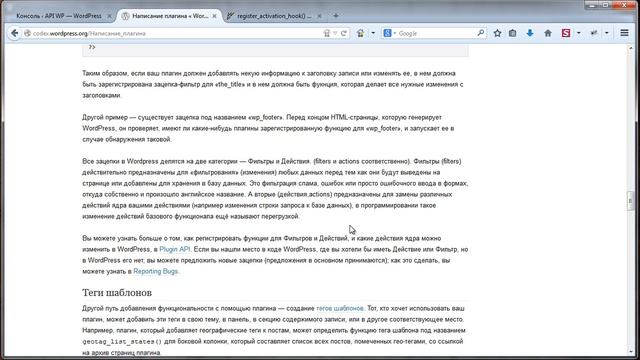
Task: Click the red S extension icon
Action: (566, 33)
